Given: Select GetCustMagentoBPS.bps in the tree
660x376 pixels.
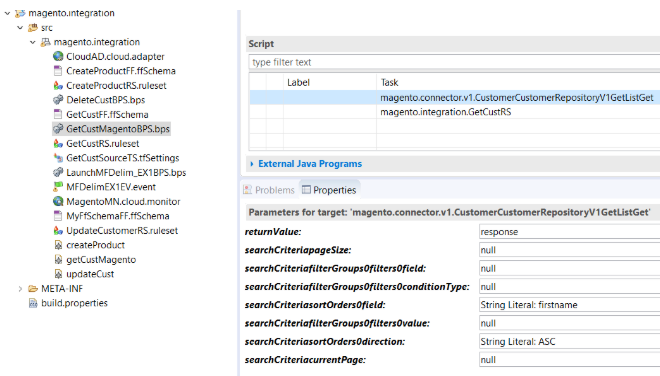Looking at the screenshot, I should coord(117,129).
